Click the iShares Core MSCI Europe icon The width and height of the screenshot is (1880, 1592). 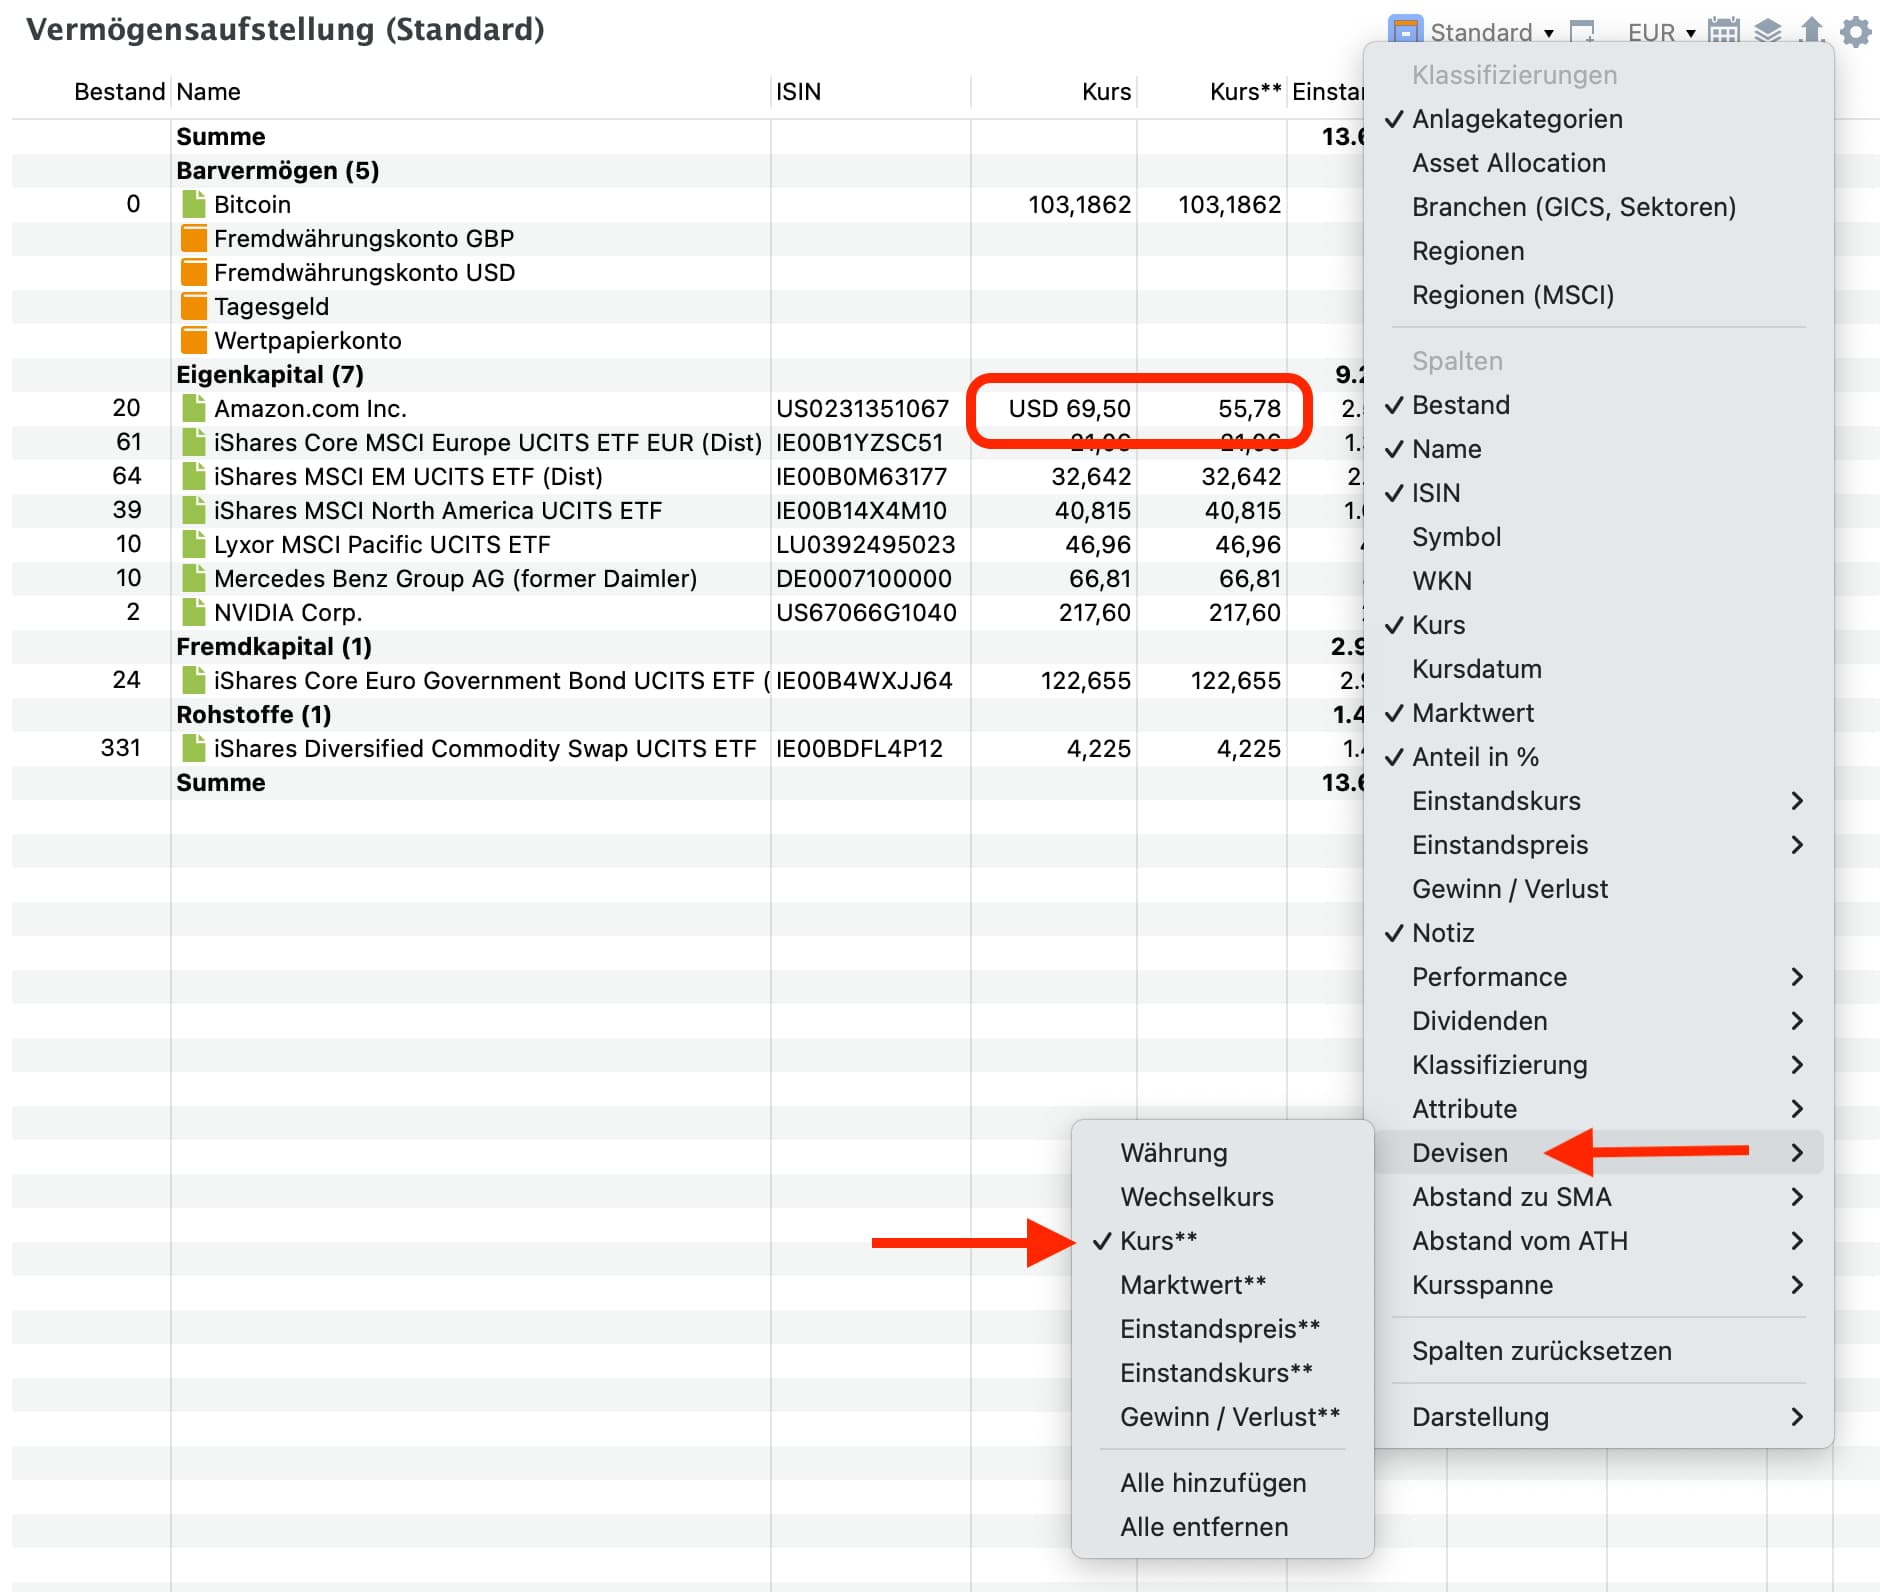(x=194, y=442)
